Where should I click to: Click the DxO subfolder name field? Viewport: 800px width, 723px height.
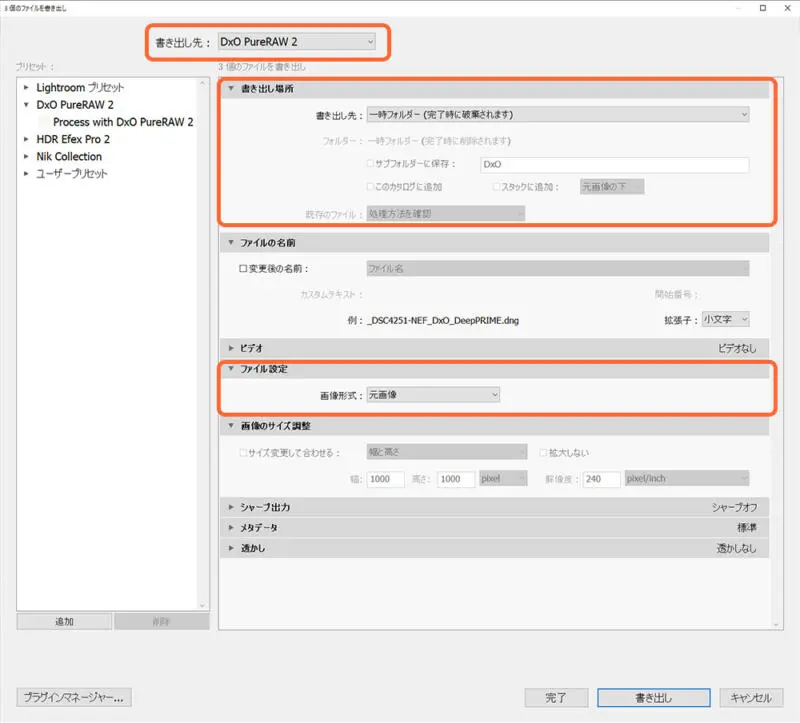click(614, 164)
